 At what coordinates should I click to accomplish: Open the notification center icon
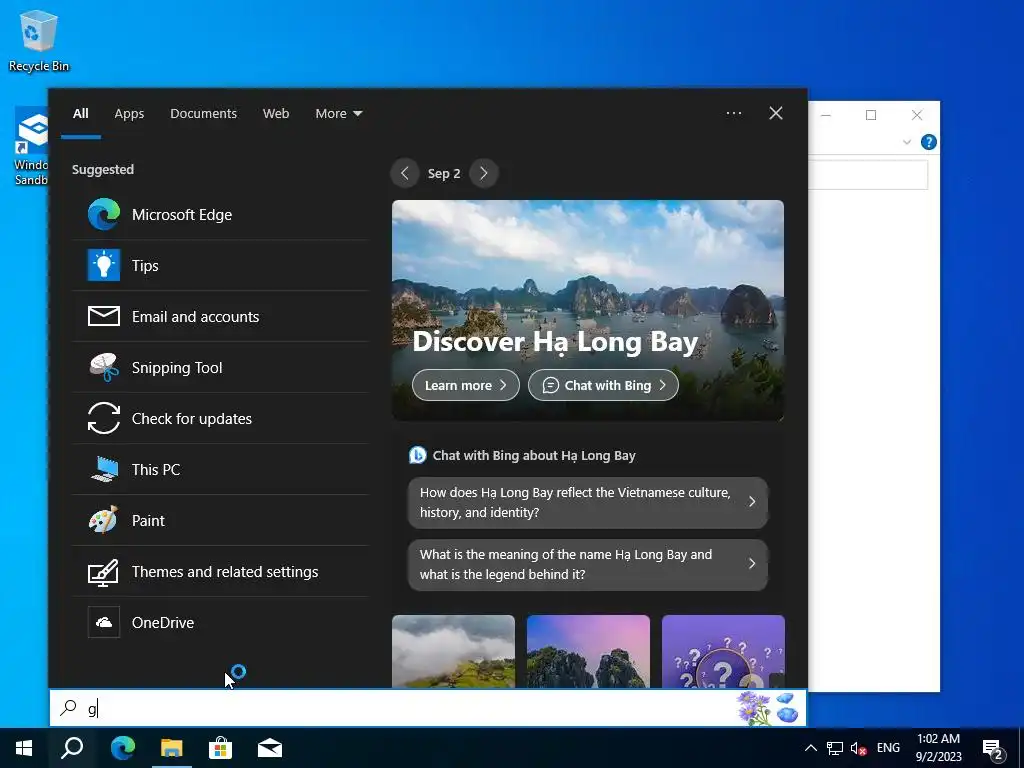click(993, 749)
